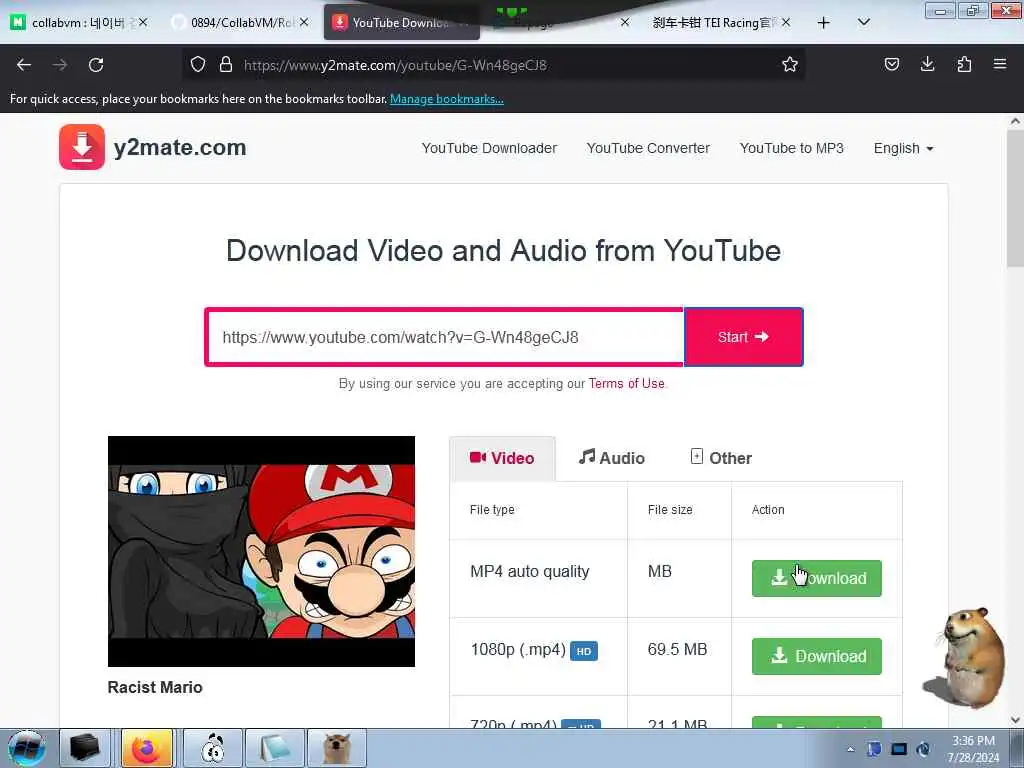
Task: Open the Firefox downloads panel
Action: pos(927,64)
